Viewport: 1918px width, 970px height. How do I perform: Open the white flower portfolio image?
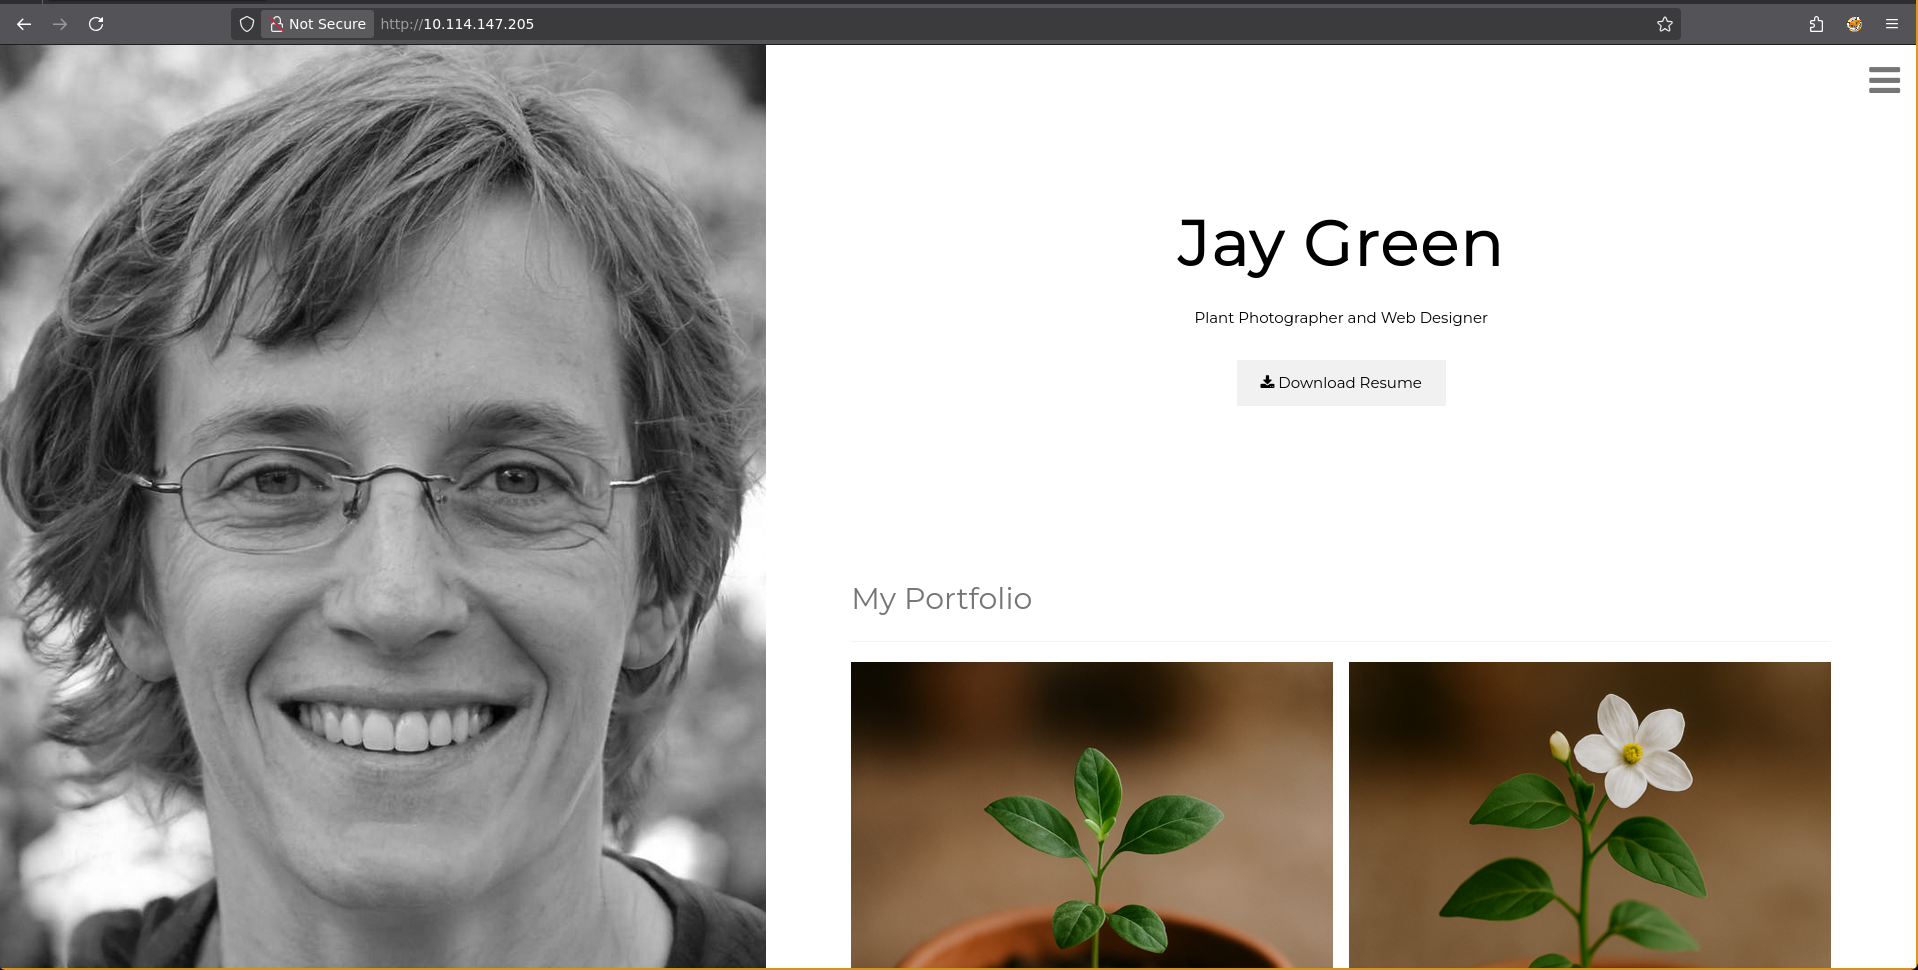point(1590,814)
